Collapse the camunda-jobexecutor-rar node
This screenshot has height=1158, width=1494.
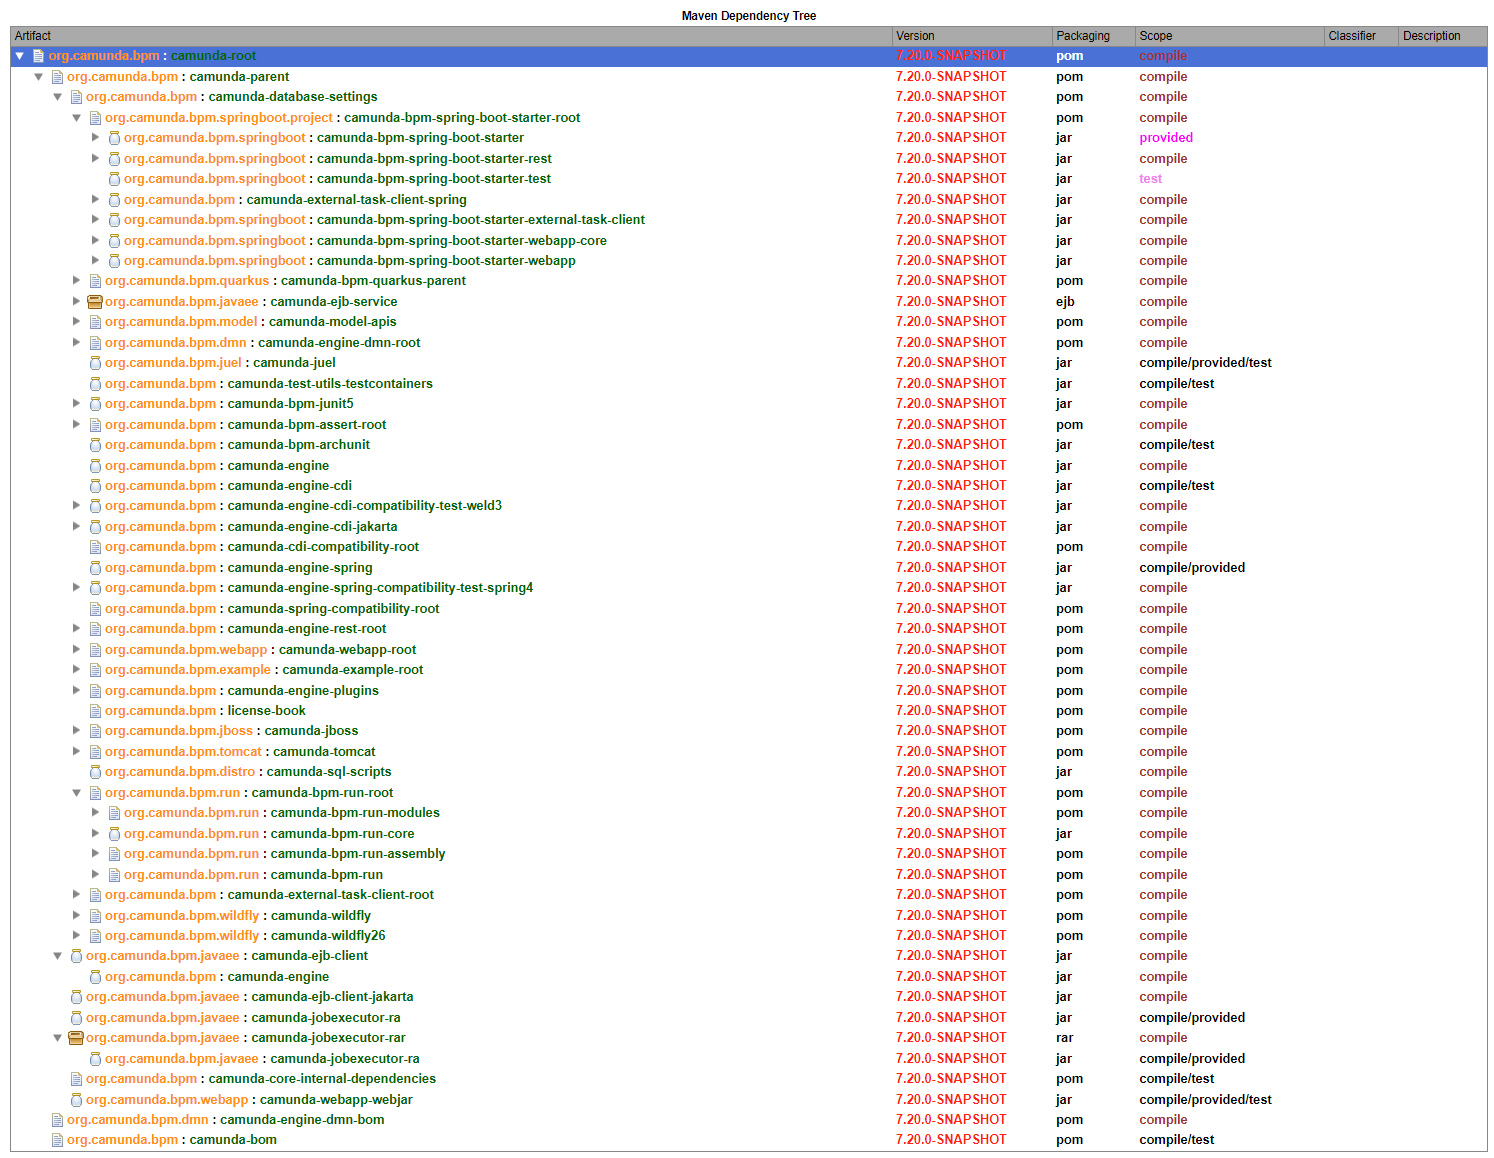(x=57, y=1037)
